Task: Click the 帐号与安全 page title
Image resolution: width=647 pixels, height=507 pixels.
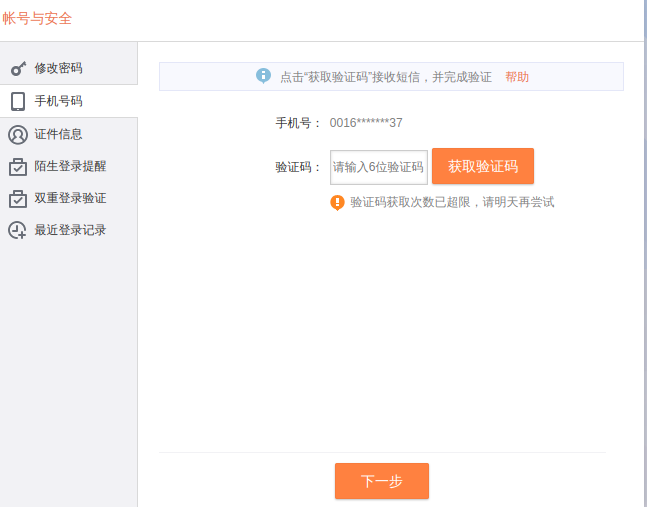Action: [x=37, y=19]
